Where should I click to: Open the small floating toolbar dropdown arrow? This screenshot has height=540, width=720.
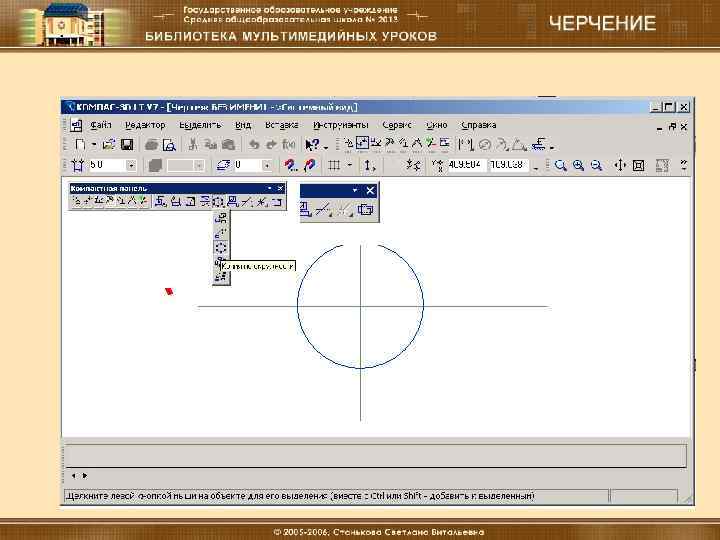pos(355,190)
